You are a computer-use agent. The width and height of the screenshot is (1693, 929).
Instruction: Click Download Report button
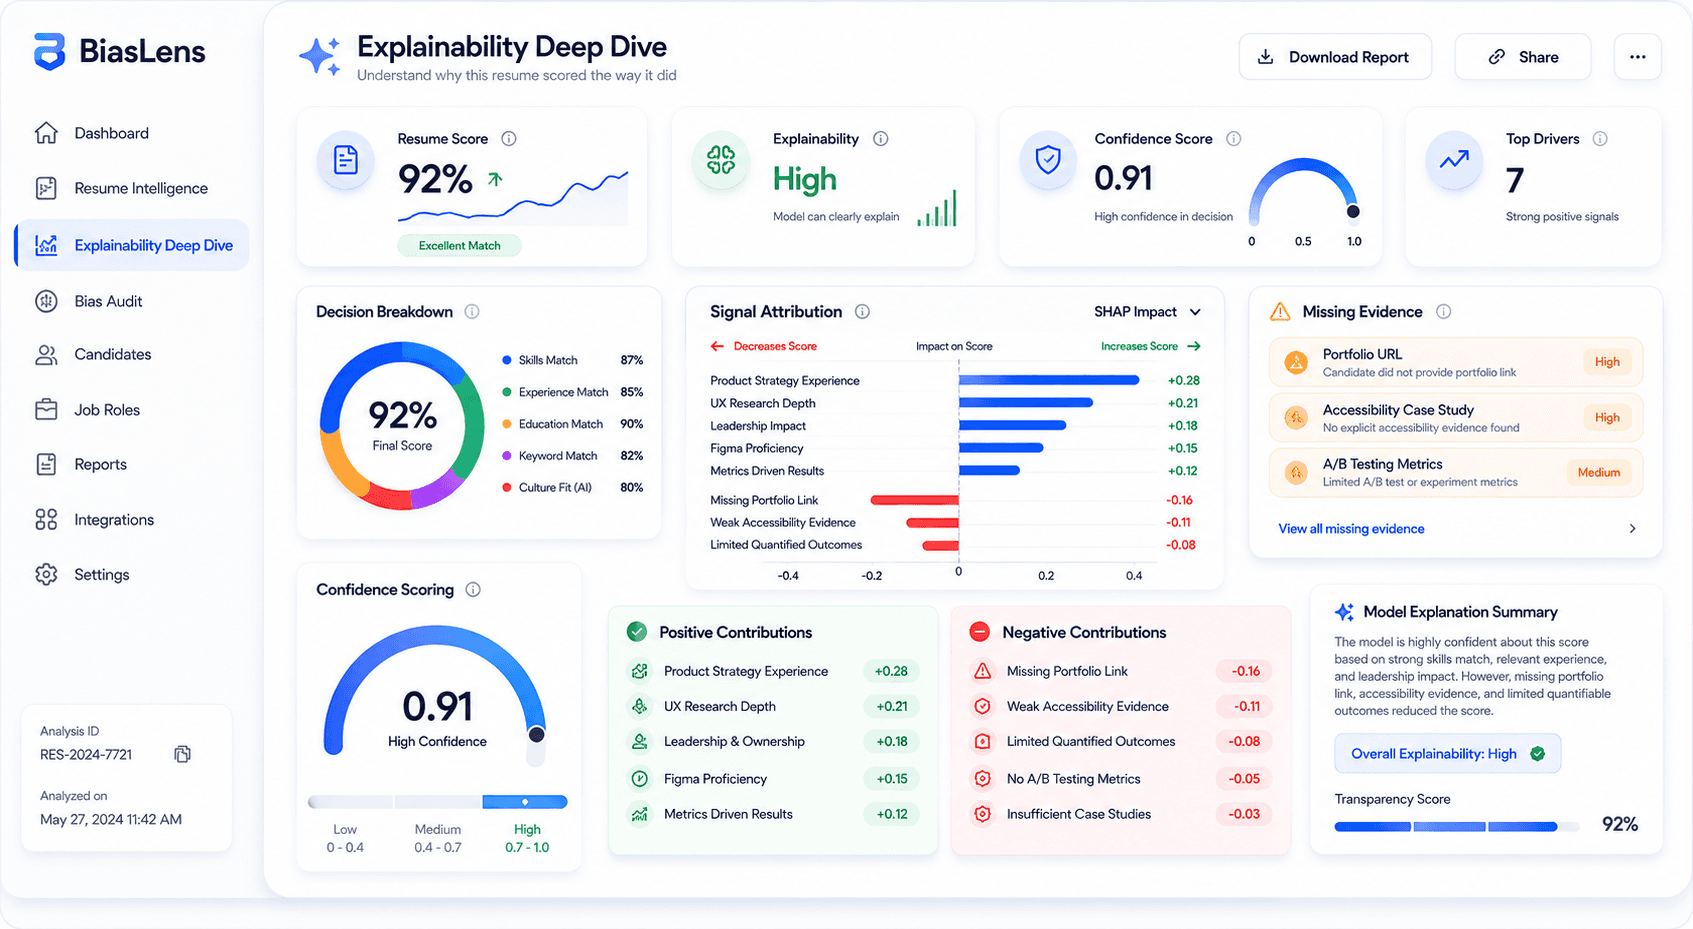pyautogui.click(x=1335, y=57)
